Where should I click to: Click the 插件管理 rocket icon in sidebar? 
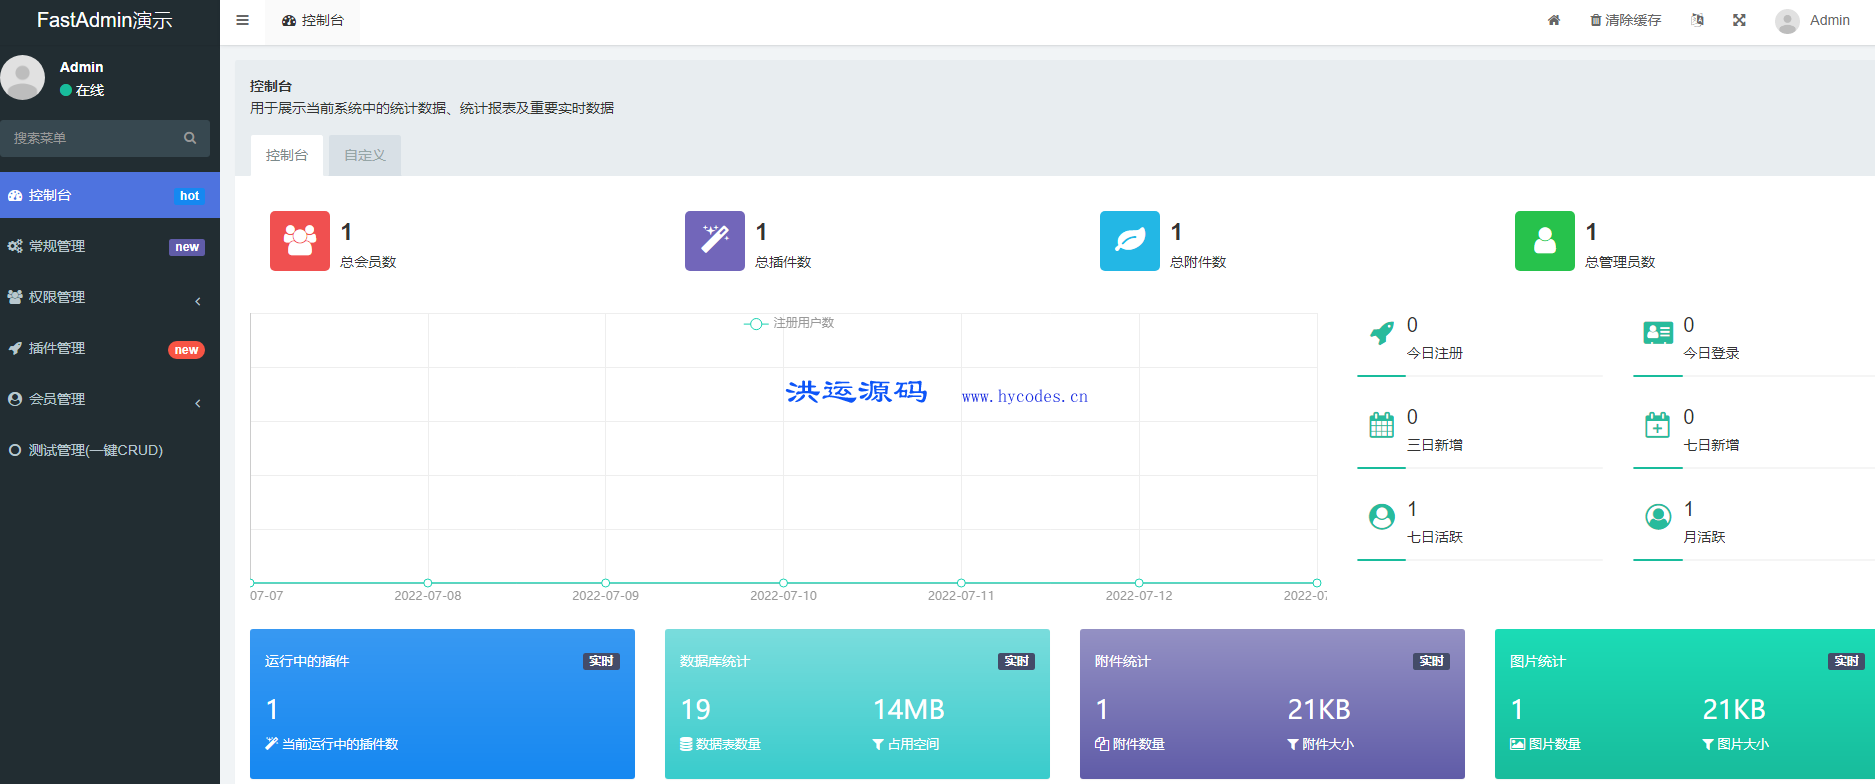[x=15, y=348]
